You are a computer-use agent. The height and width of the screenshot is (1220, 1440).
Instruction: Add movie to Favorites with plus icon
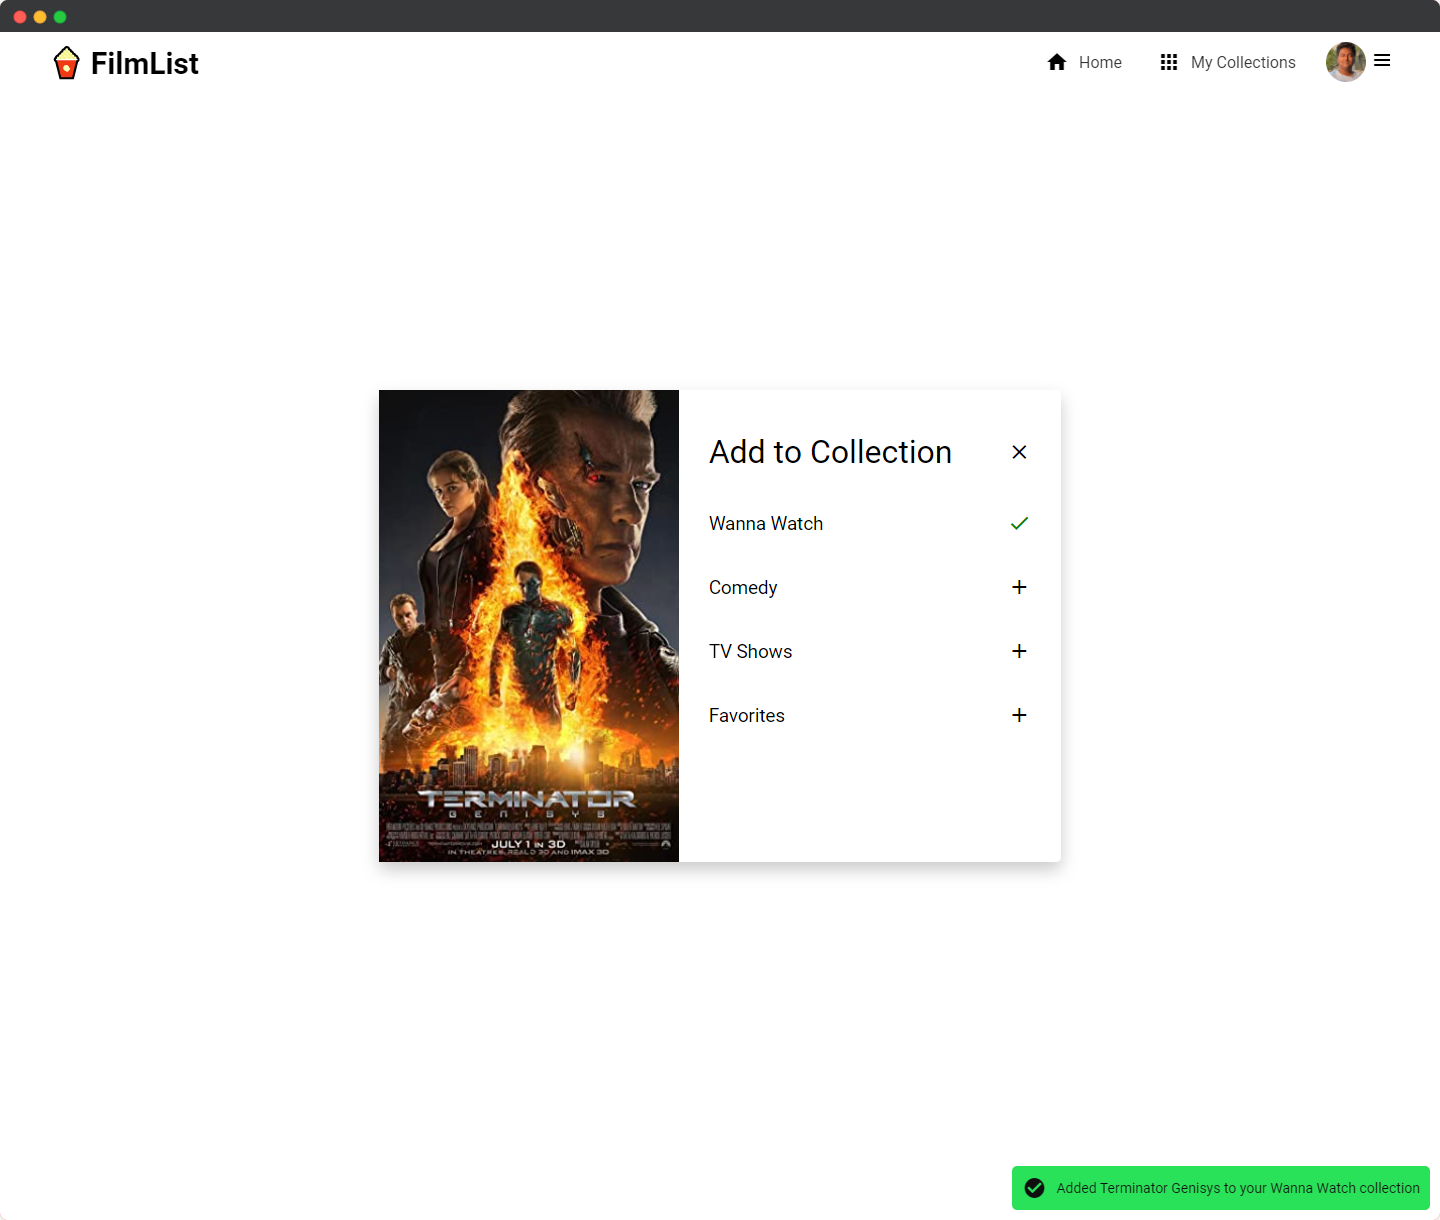click(x=1019, y=715)
